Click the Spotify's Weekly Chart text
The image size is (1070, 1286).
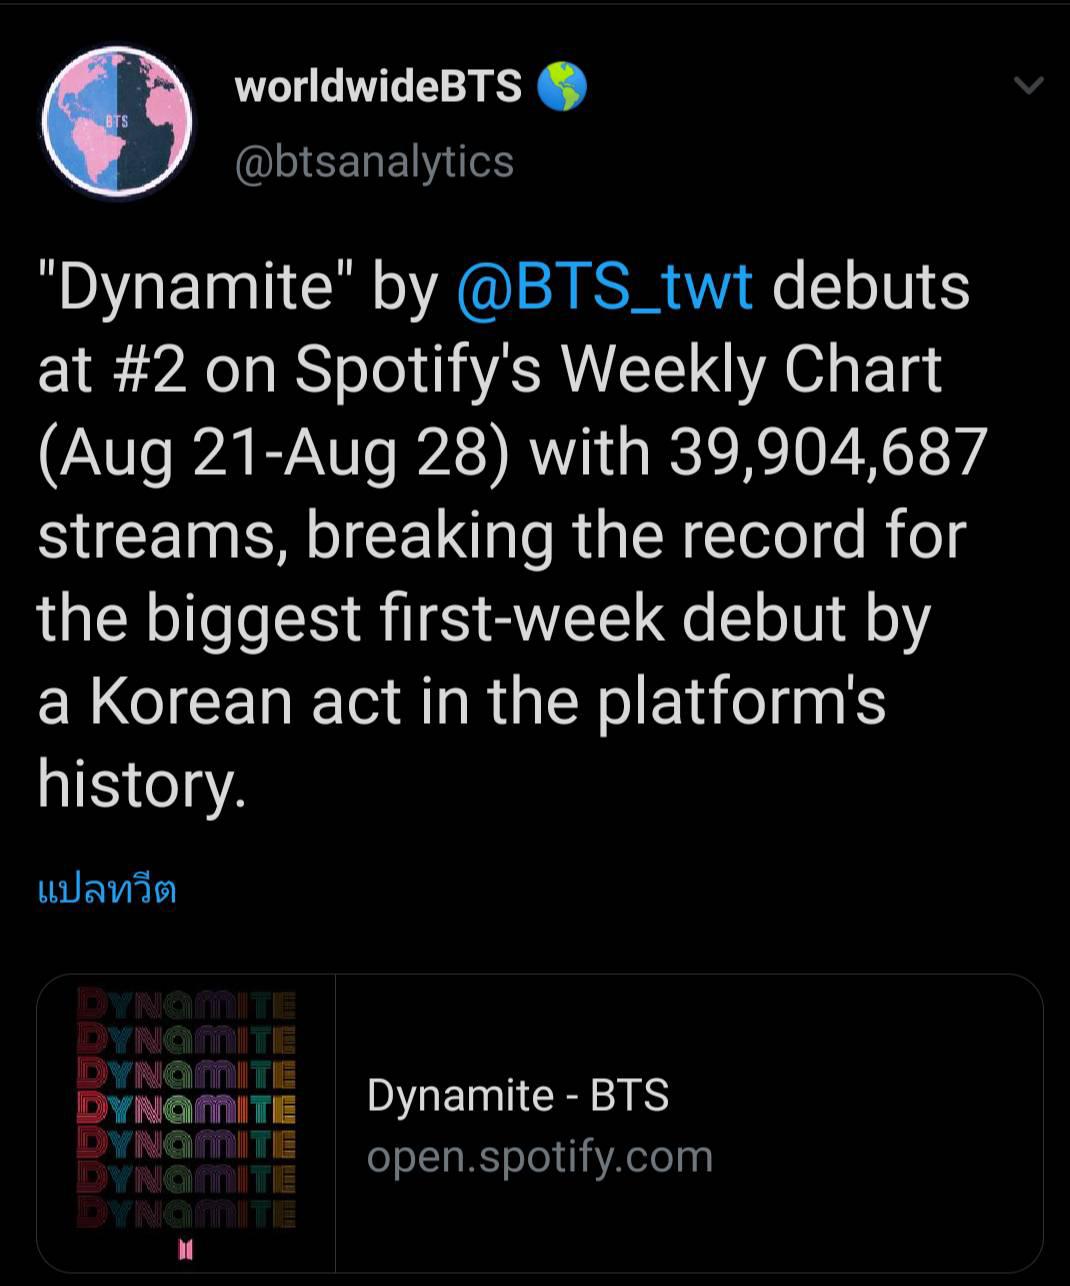click(x=619, y=369)
